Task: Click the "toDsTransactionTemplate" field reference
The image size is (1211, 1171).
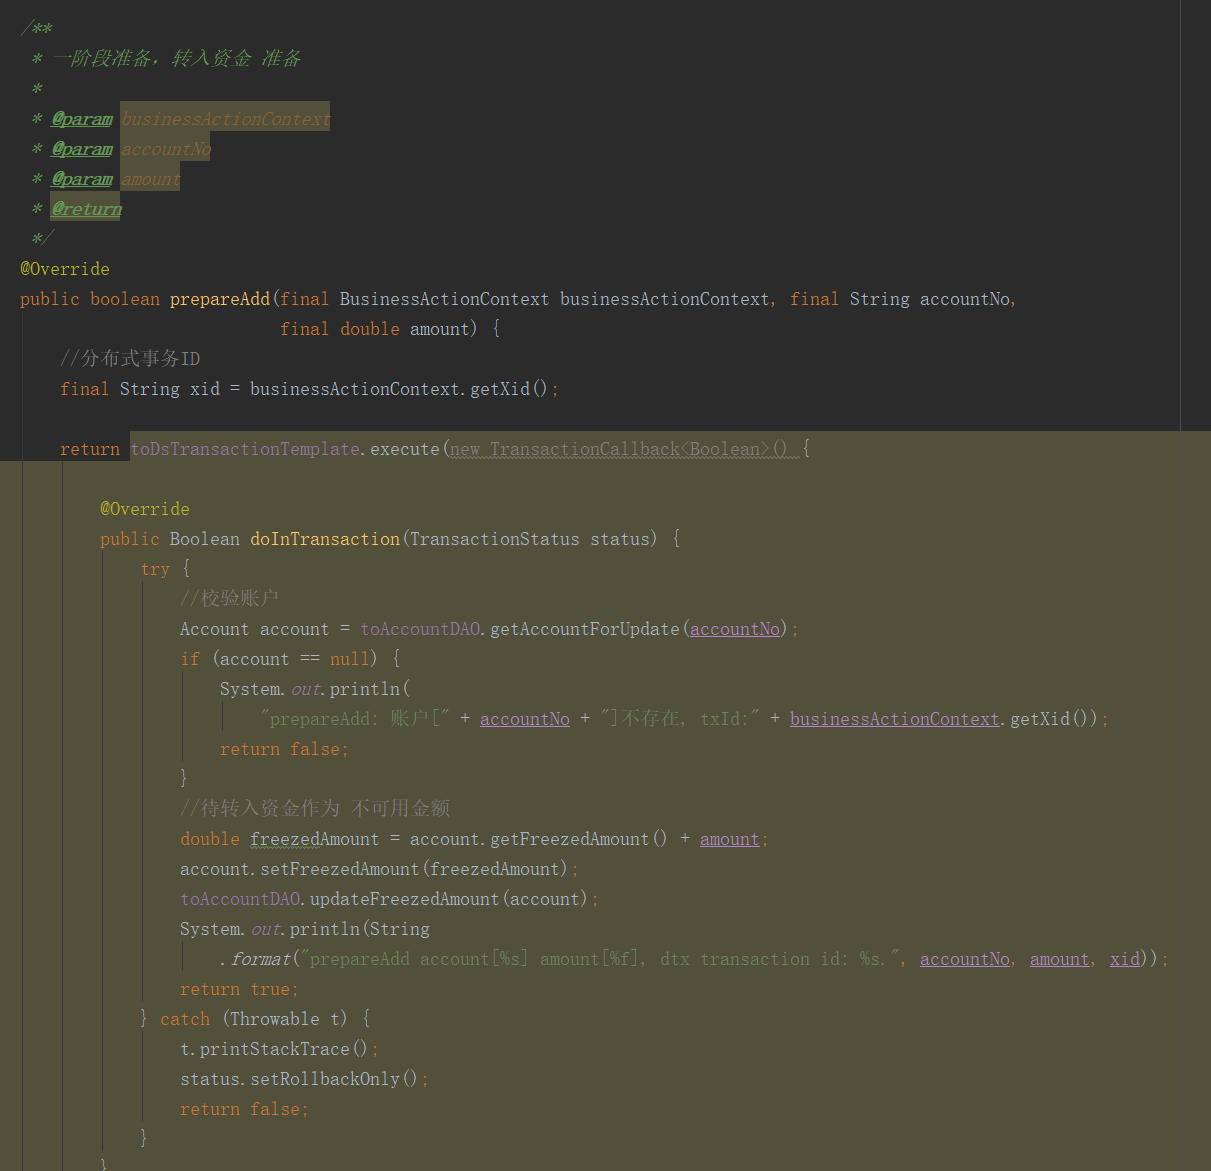Action: (x=245, y=449)
